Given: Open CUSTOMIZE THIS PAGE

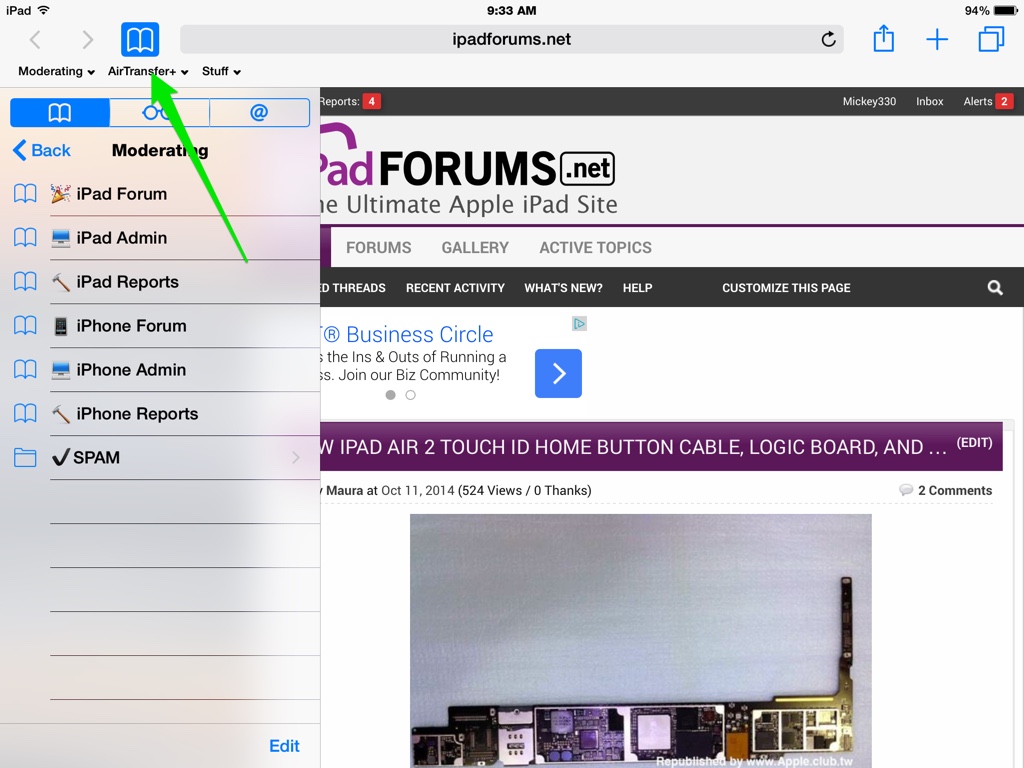Looking at the screenshot, I should [786, 288].
